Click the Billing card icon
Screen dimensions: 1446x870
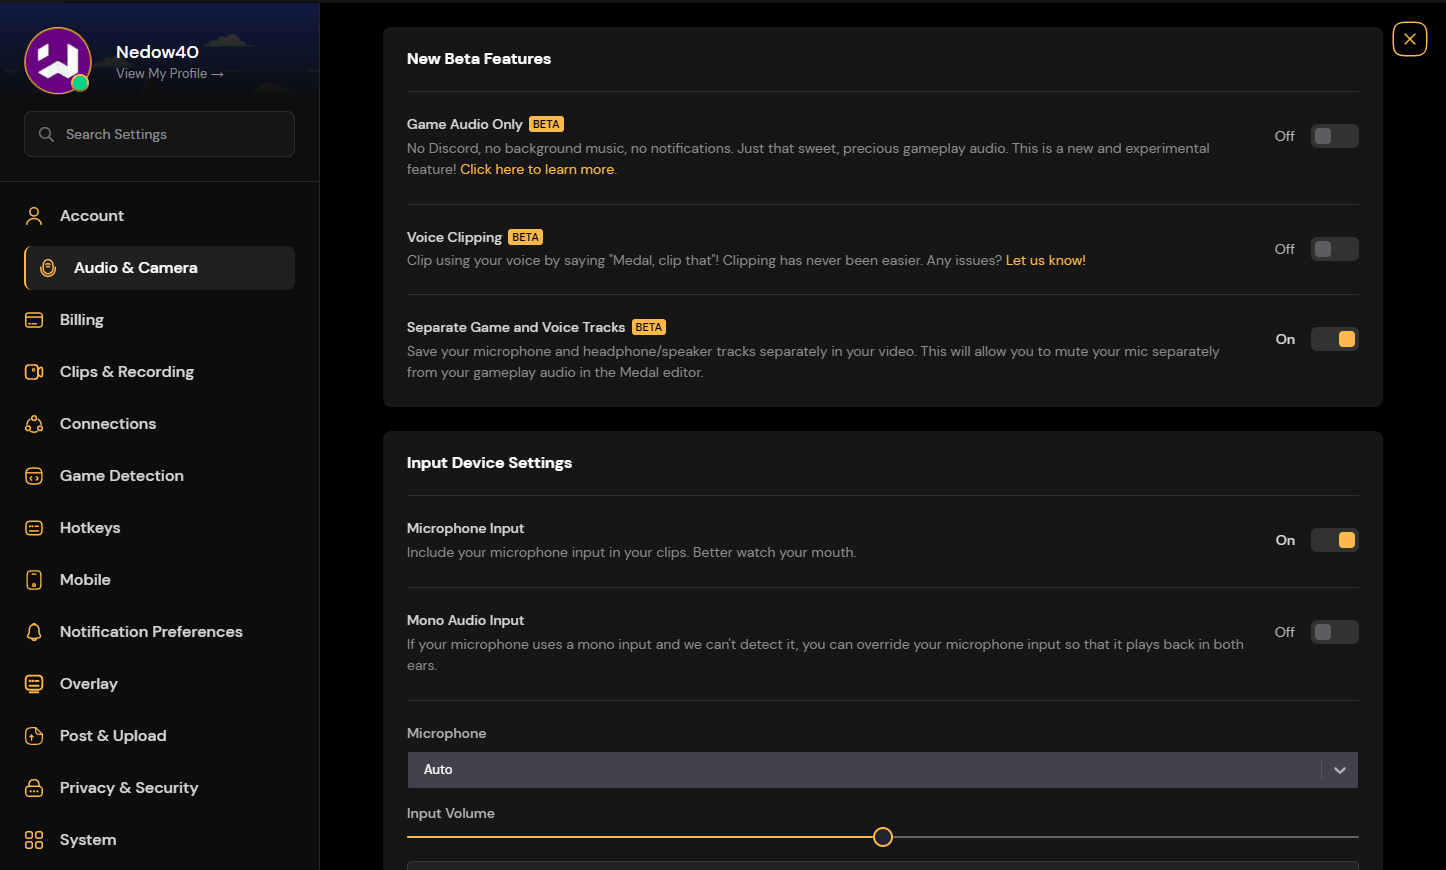tap(34, 320)
